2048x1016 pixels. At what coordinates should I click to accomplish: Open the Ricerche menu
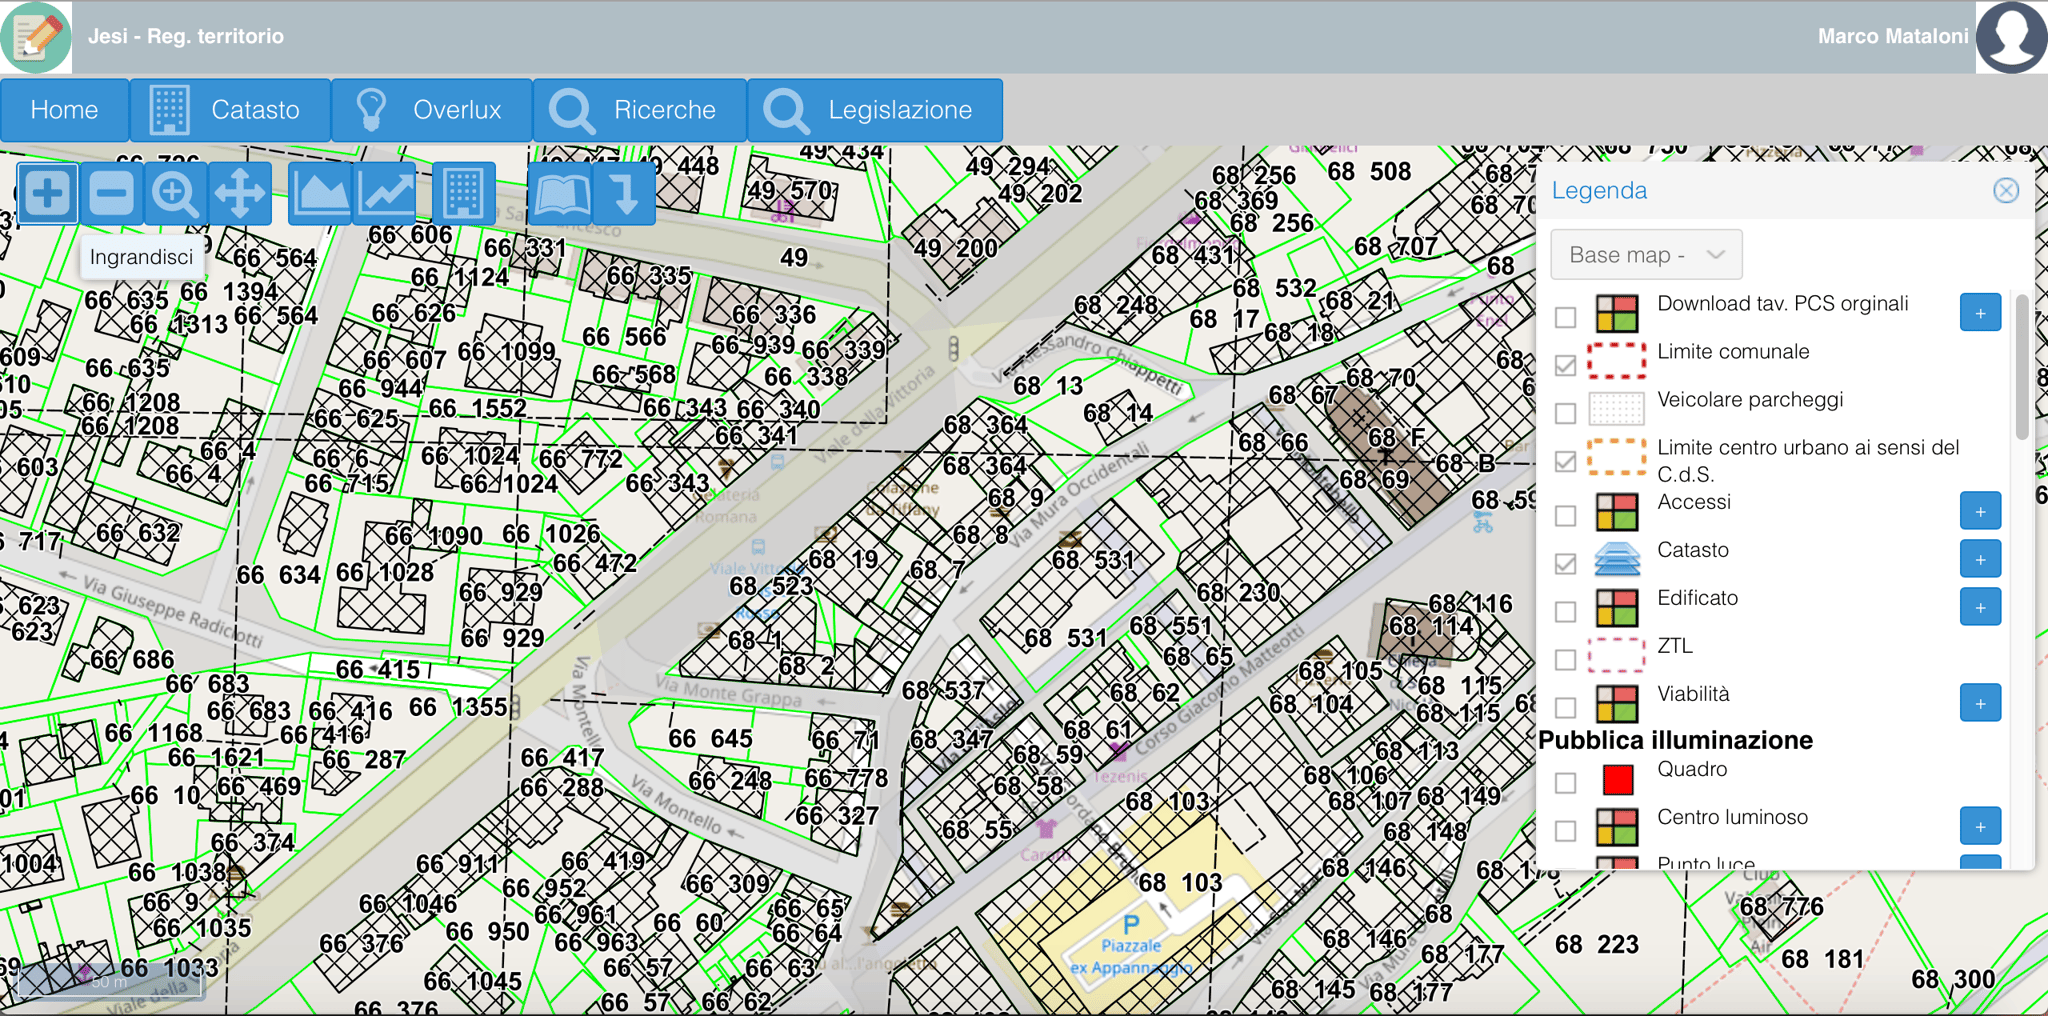coord(640,110)
